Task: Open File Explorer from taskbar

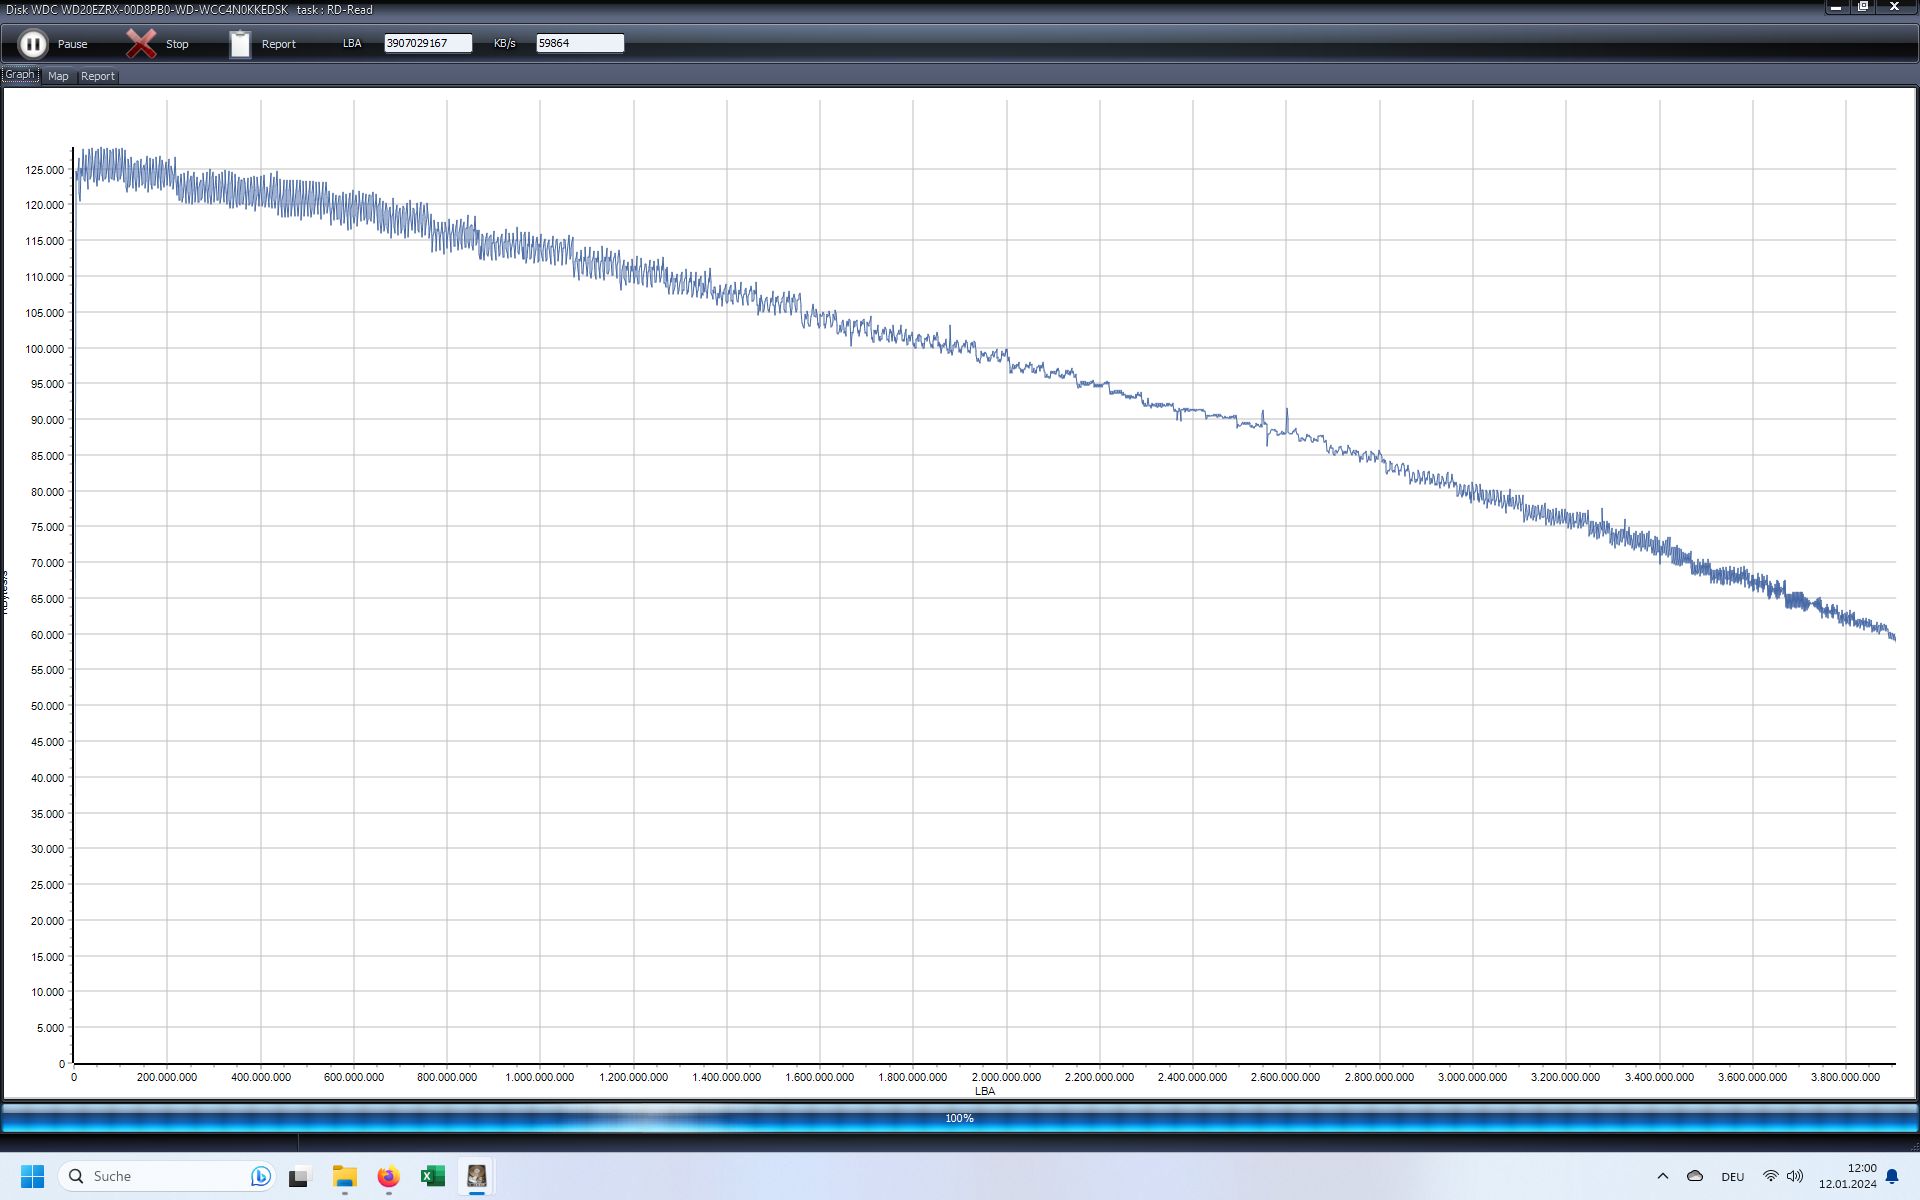Action: click(x=344, y=1176)
